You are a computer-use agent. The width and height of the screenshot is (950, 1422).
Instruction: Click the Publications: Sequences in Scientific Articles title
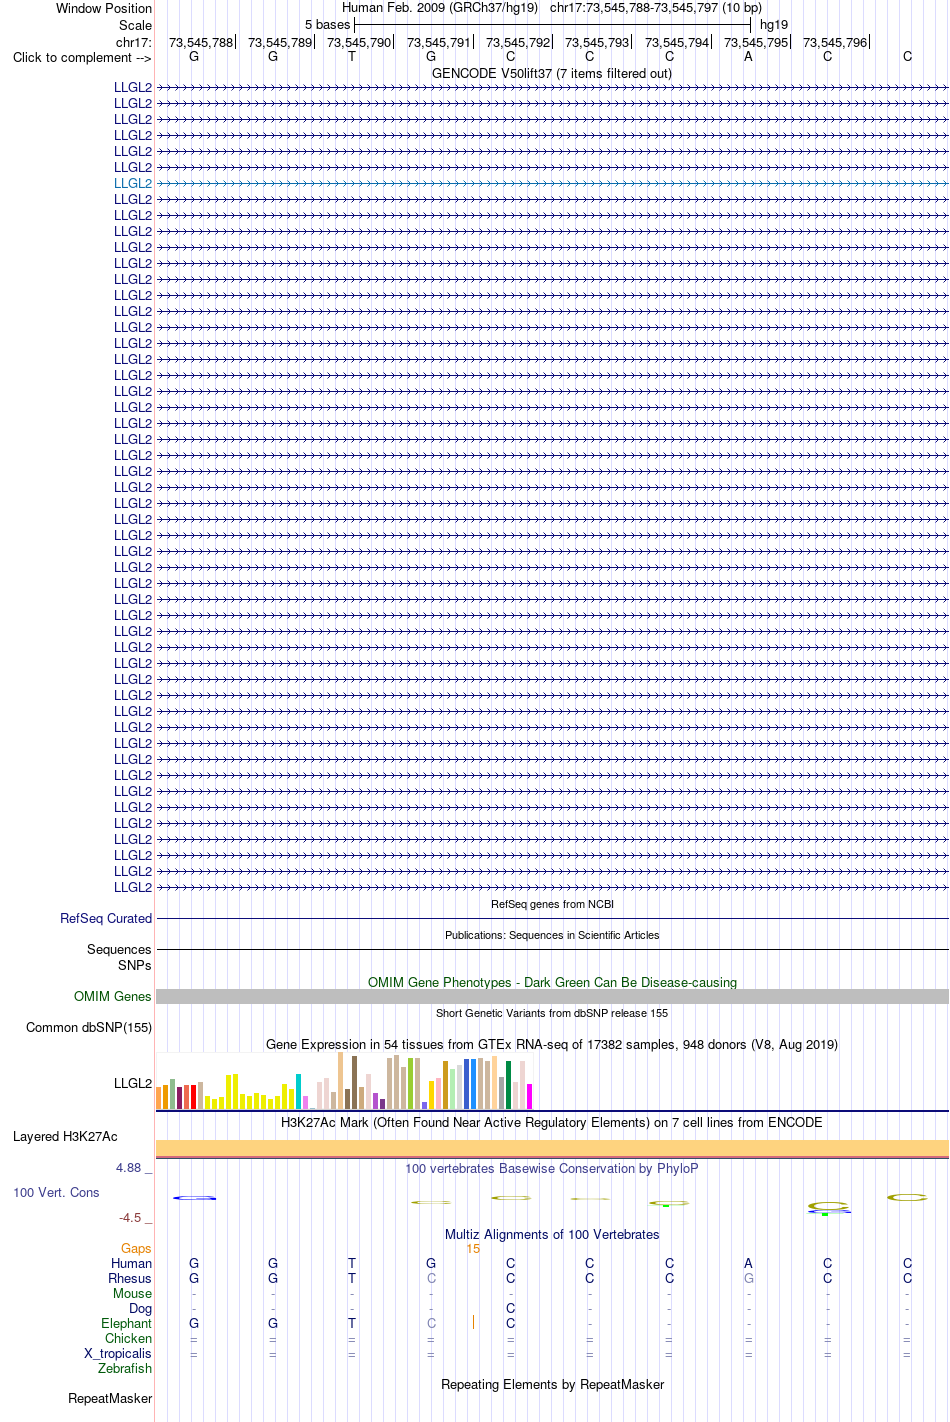pos(552,935)
